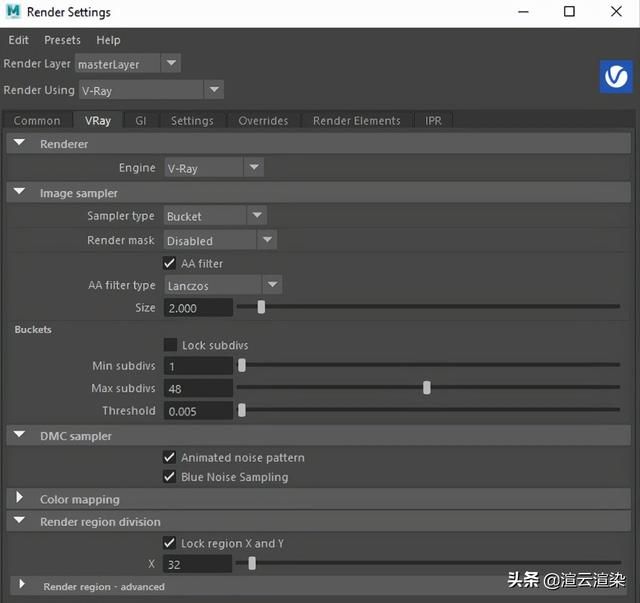Viewport: 640px width, 603px height.
Task: Open the Render Layer masterLayer dropdown
Action: tap(171, 64)
